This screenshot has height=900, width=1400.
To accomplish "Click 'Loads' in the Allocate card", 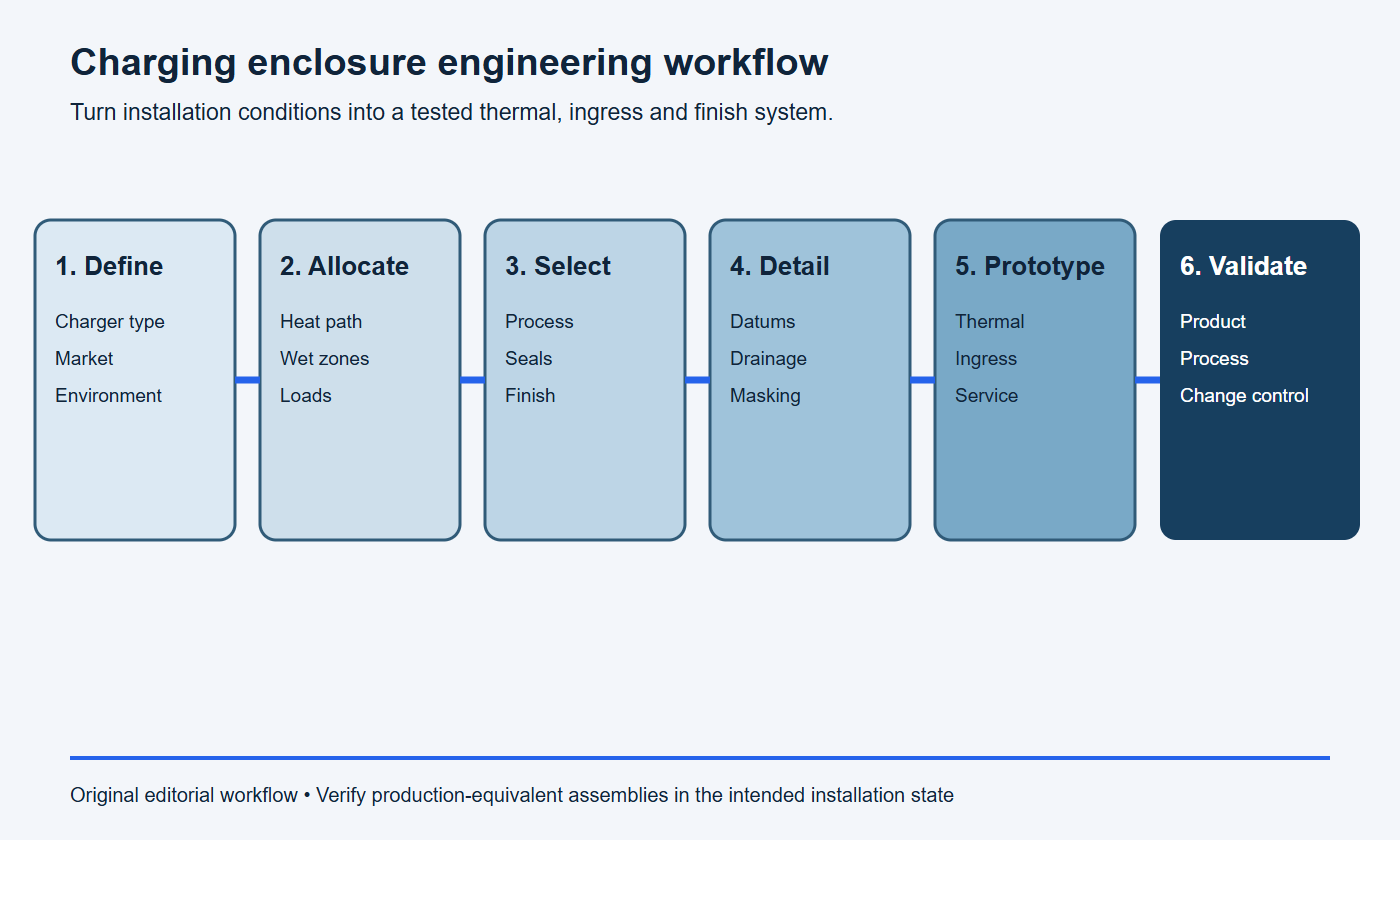I will 305,395.
